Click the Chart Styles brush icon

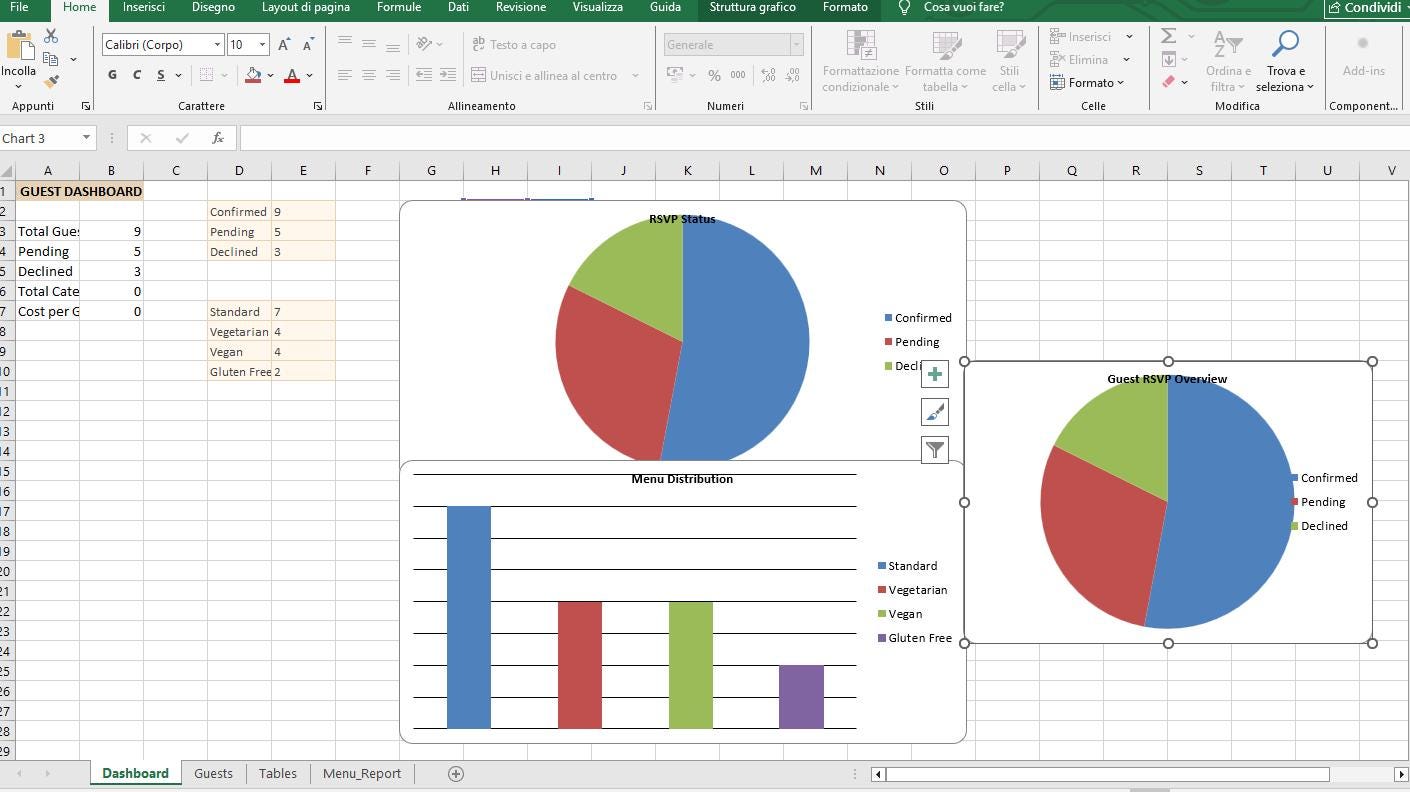[934, 411]
